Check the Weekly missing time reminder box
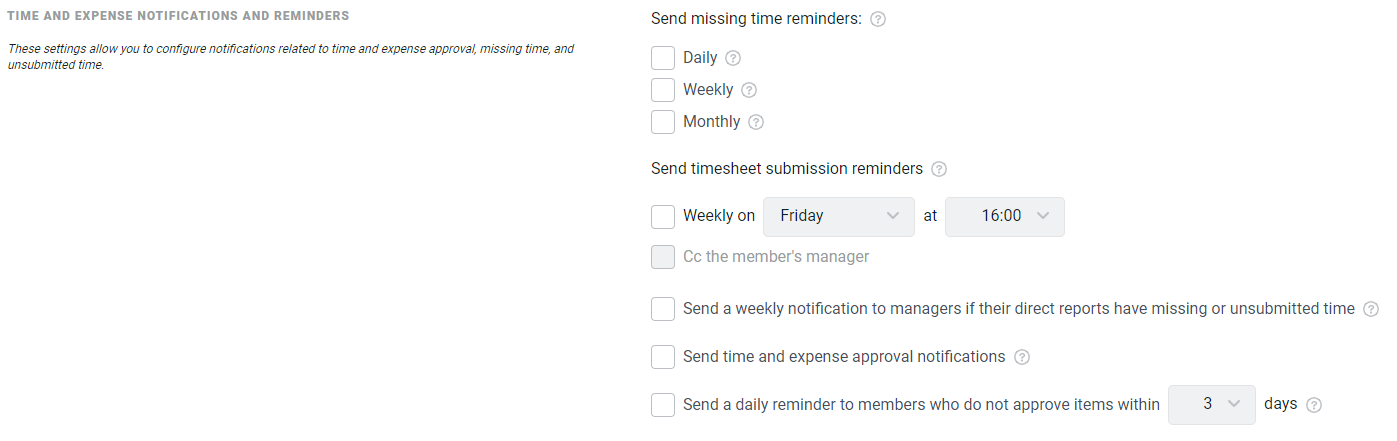The width and height of the screenshot is (1397, 441). click(663, 90)
